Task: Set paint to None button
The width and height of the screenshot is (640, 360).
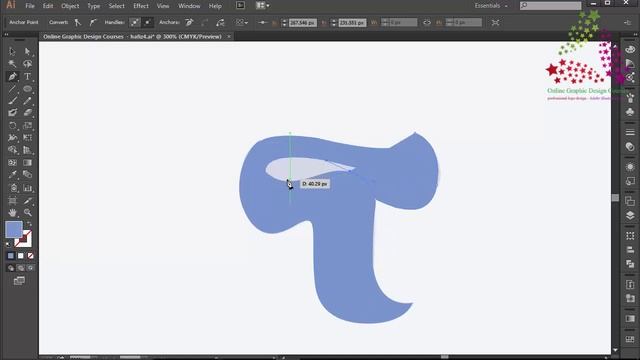Action: [30, 256]
